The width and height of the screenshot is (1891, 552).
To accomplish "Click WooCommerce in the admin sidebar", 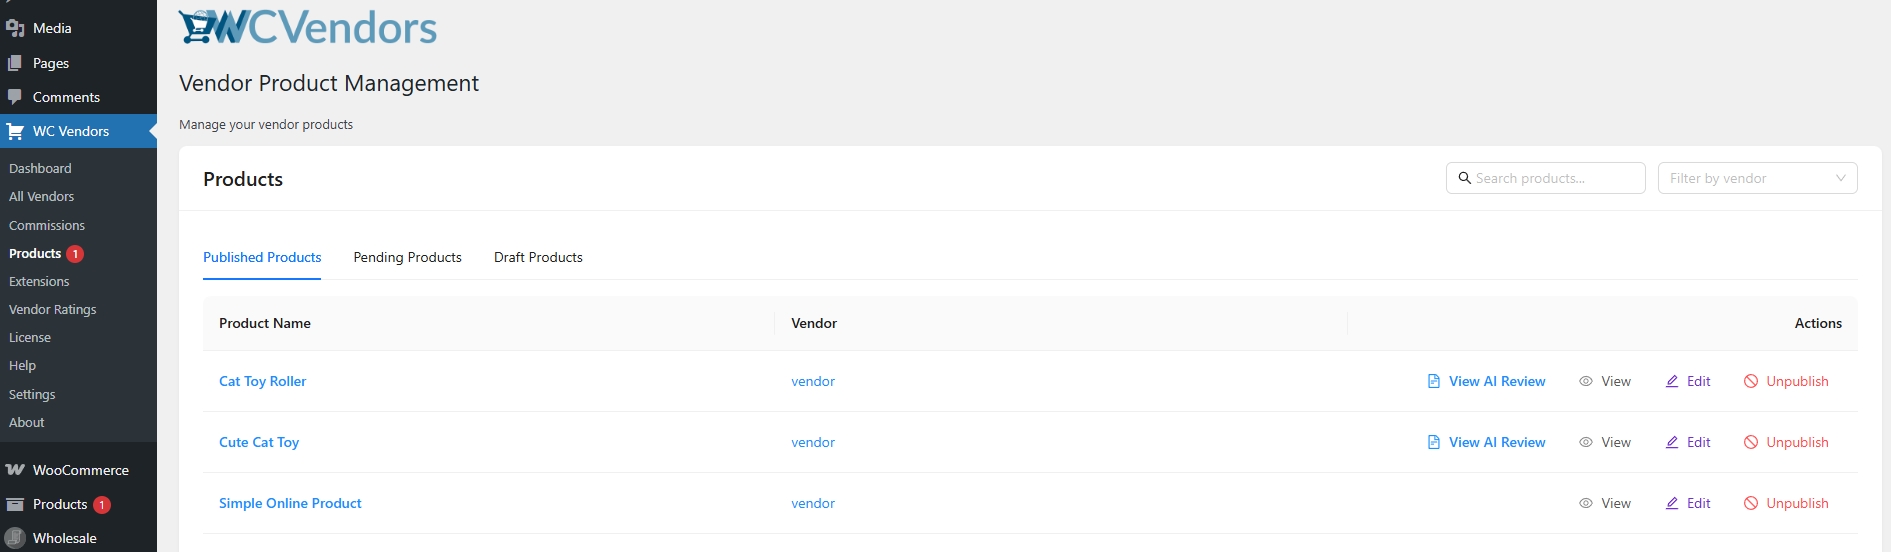I will click(x=80, y=470).
